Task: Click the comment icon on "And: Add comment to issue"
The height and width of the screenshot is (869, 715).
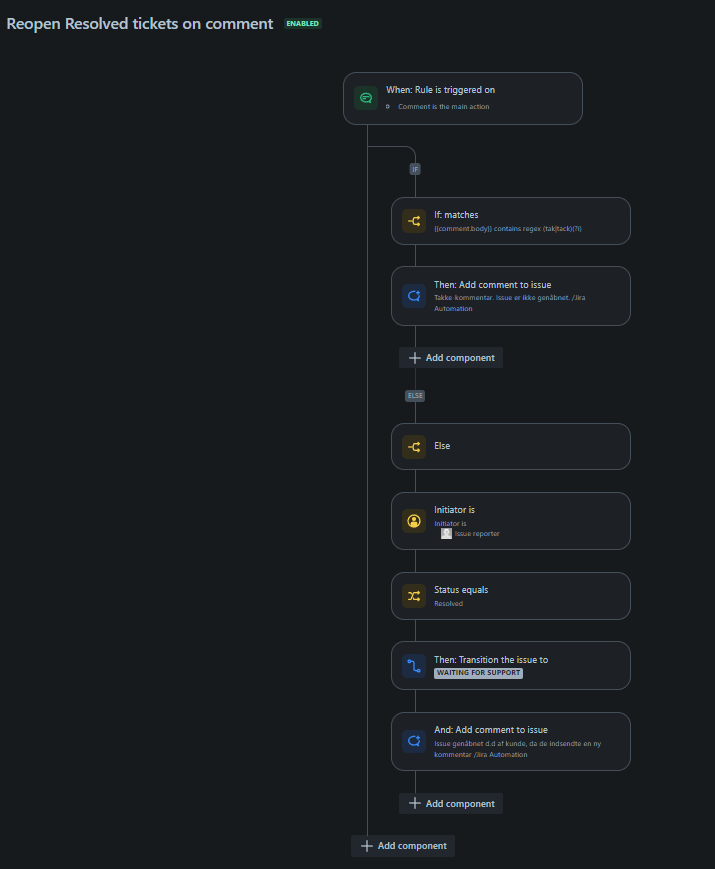Action: click(x=413, y=741)
